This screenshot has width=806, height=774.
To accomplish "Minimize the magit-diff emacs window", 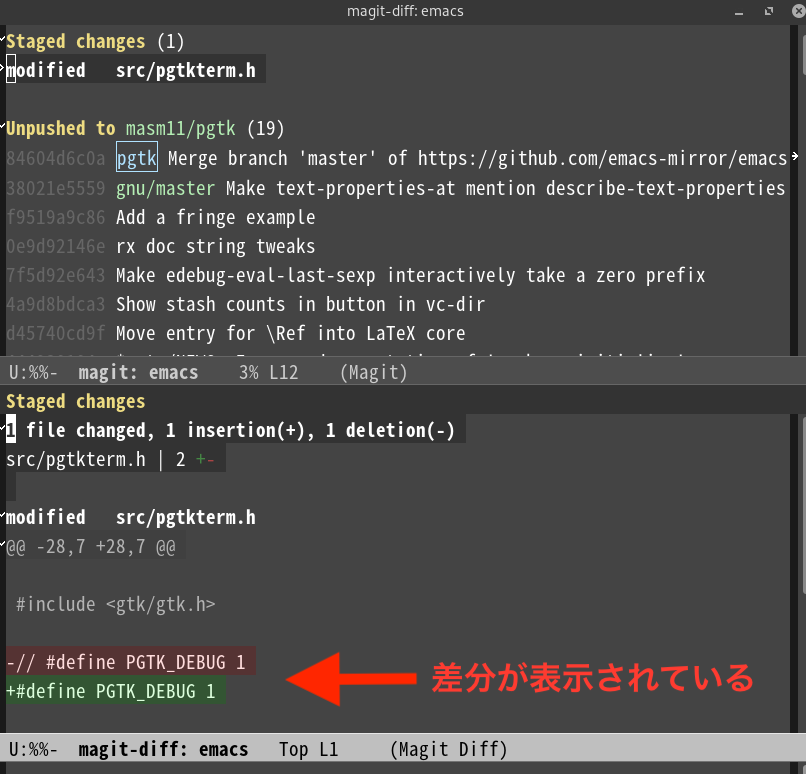I will tap(739, 12).
